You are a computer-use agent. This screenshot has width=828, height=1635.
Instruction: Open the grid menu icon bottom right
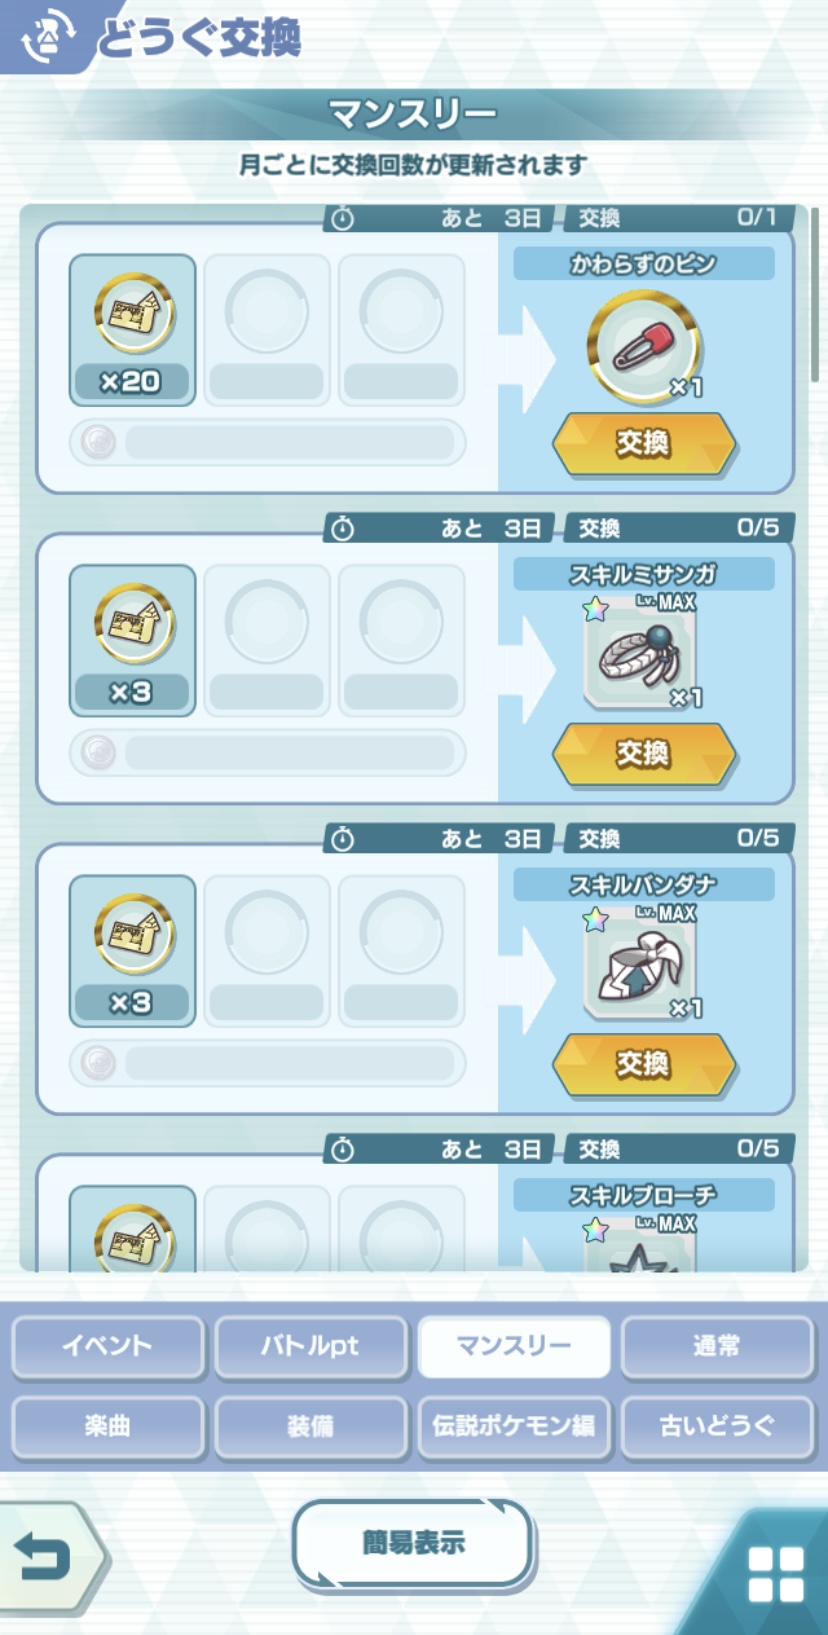click(776, 1574)
